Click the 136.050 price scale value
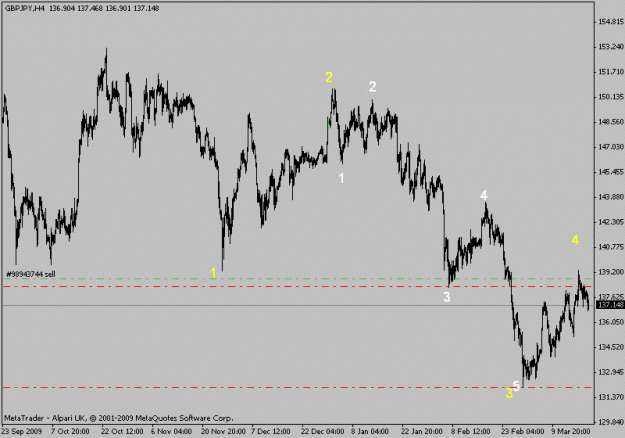Viewport: 625px width, 438px height. [x=611, y=322]
